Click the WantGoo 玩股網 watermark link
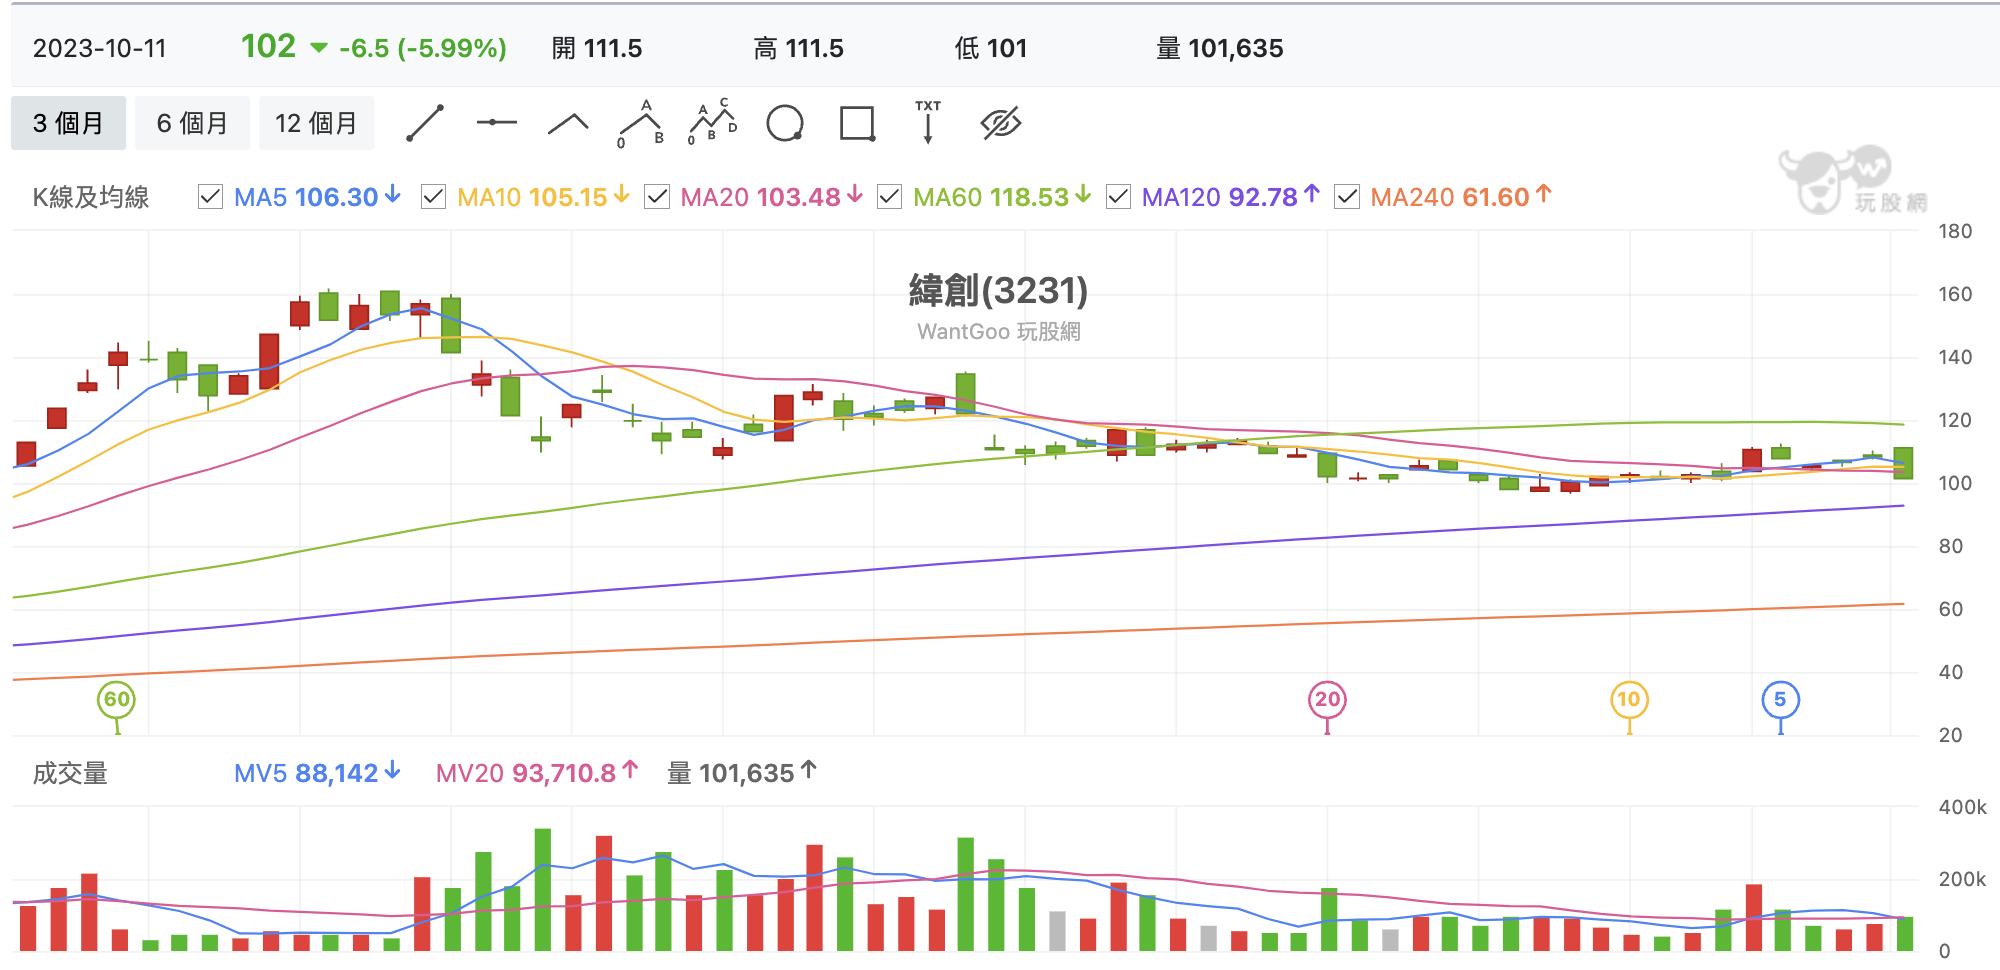 point(999,332)
